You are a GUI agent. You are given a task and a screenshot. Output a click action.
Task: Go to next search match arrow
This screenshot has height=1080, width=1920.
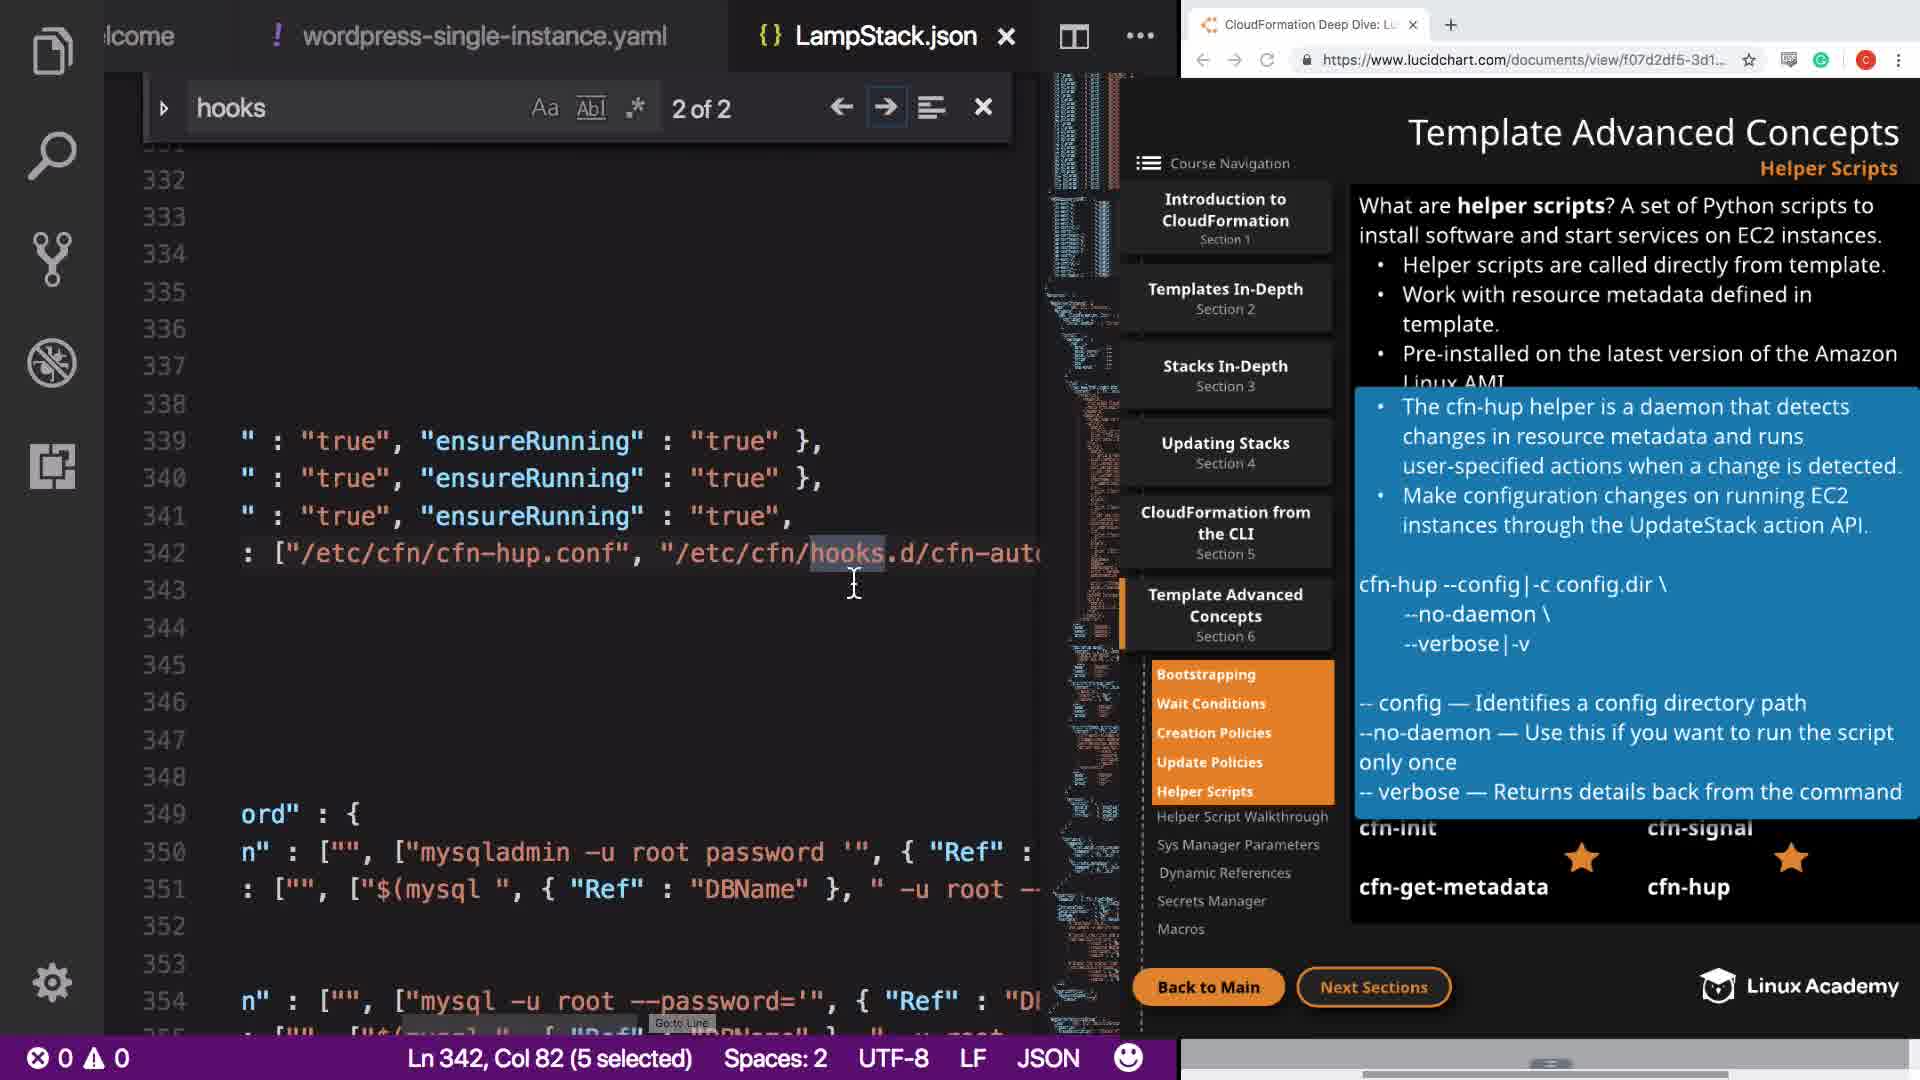point(886,107)
